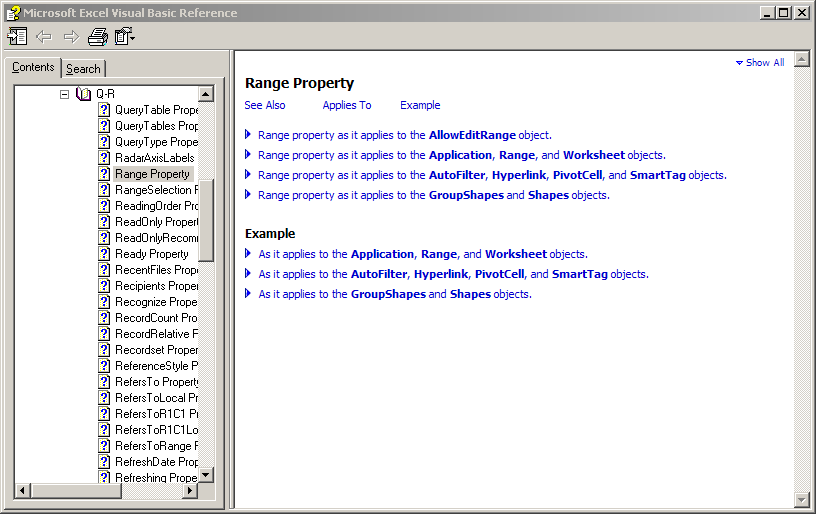Image resolution: width=816 pixels, height=514 pixels.
Task: Open the AllowEditRange object link
Action: [x=472, y=135]
